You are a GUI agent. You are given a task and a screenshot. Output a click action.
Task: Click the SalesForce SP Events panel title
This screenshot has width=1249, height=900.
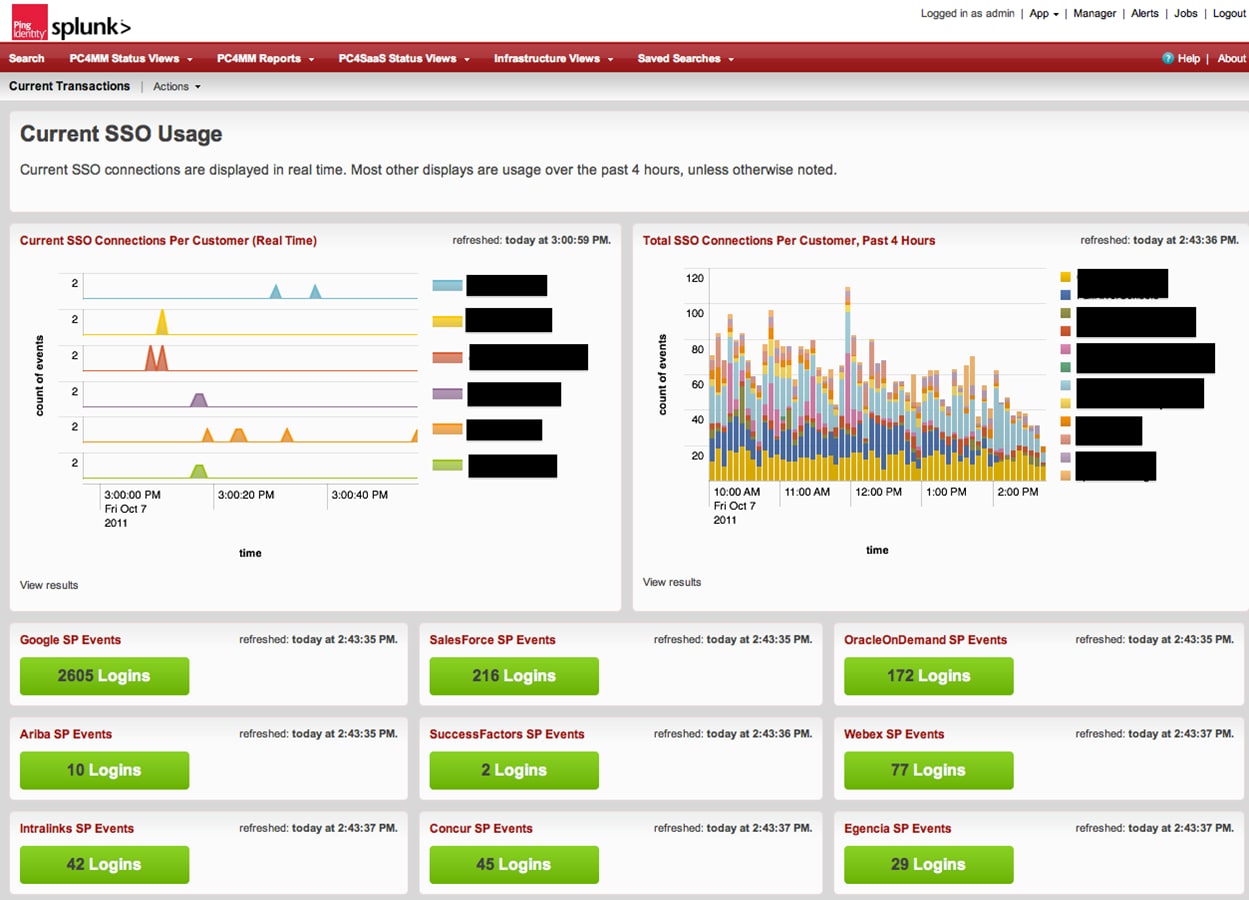click(492, 640)
